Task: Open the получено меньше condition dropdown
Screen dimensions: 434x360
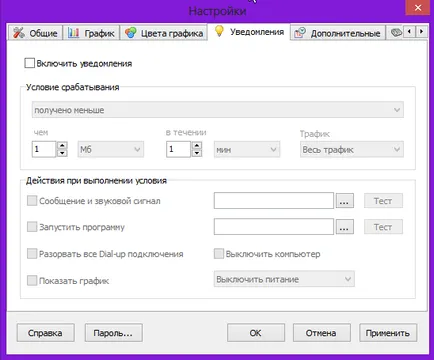Action: (x=218, y=110)
